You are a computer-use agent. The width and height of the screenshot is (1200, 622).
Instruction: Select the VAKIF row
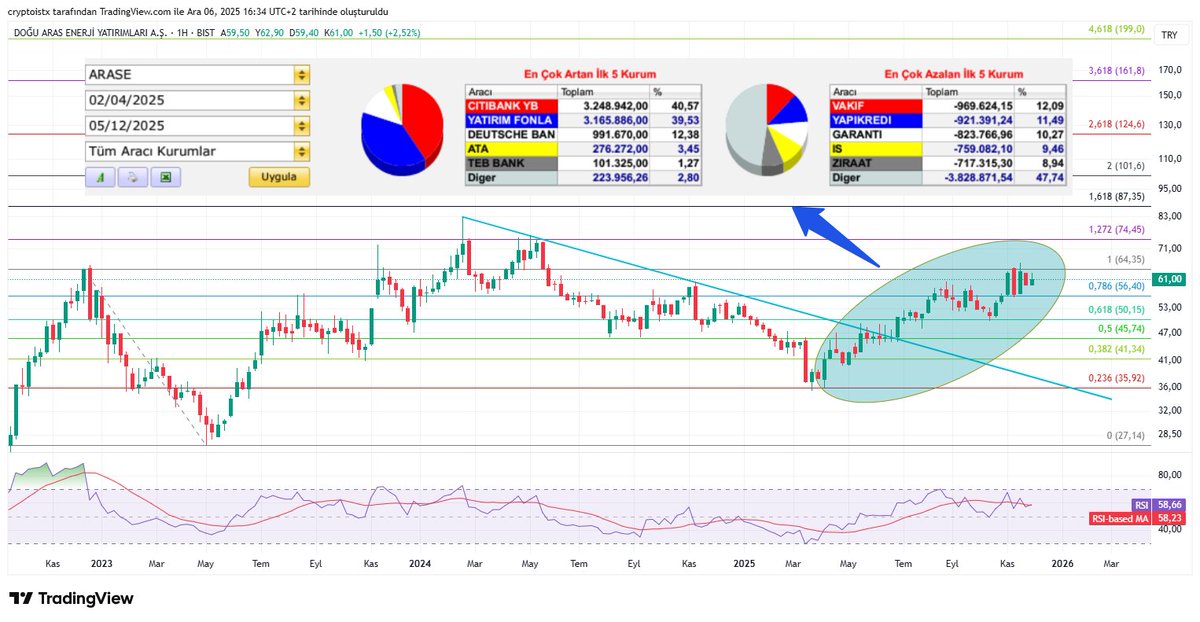pos(947,105)
